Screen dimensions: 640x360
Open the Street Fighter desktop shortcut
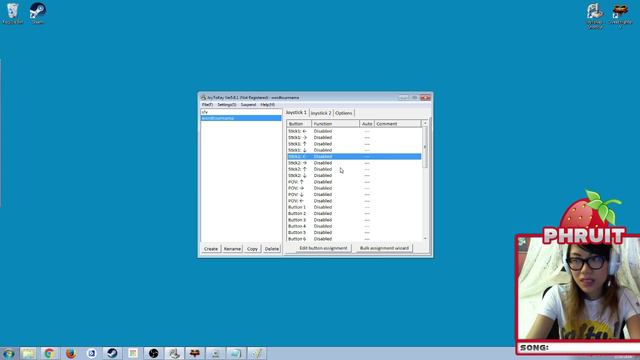[620, 16]
